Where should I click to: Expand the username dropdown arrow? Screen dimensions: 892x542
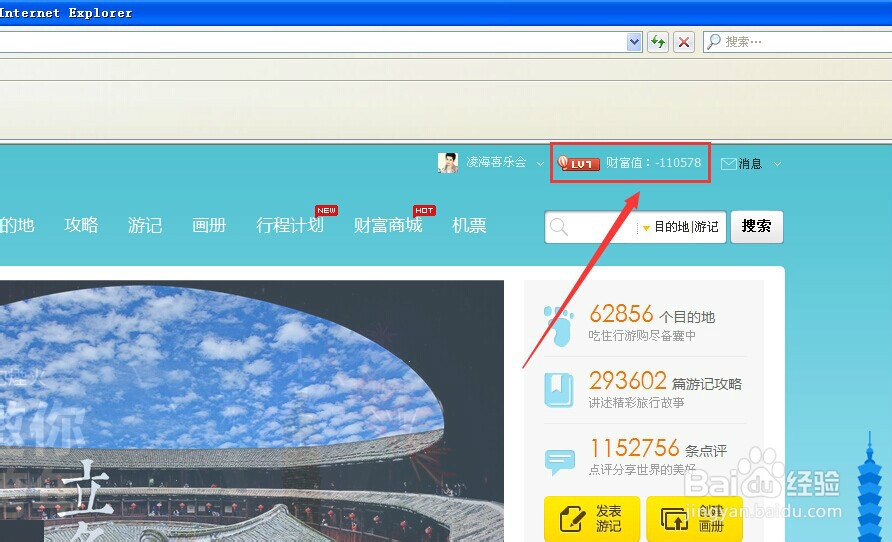(x=540, y=164)
